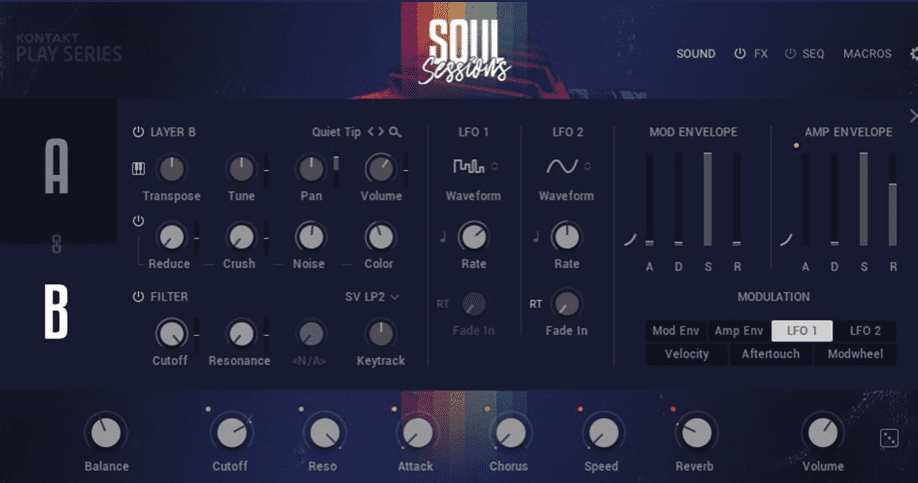The height and width of the screenshot is (483, 918).
Task: Click the LFO 1 square waveform icon
Action: point(467,166)
